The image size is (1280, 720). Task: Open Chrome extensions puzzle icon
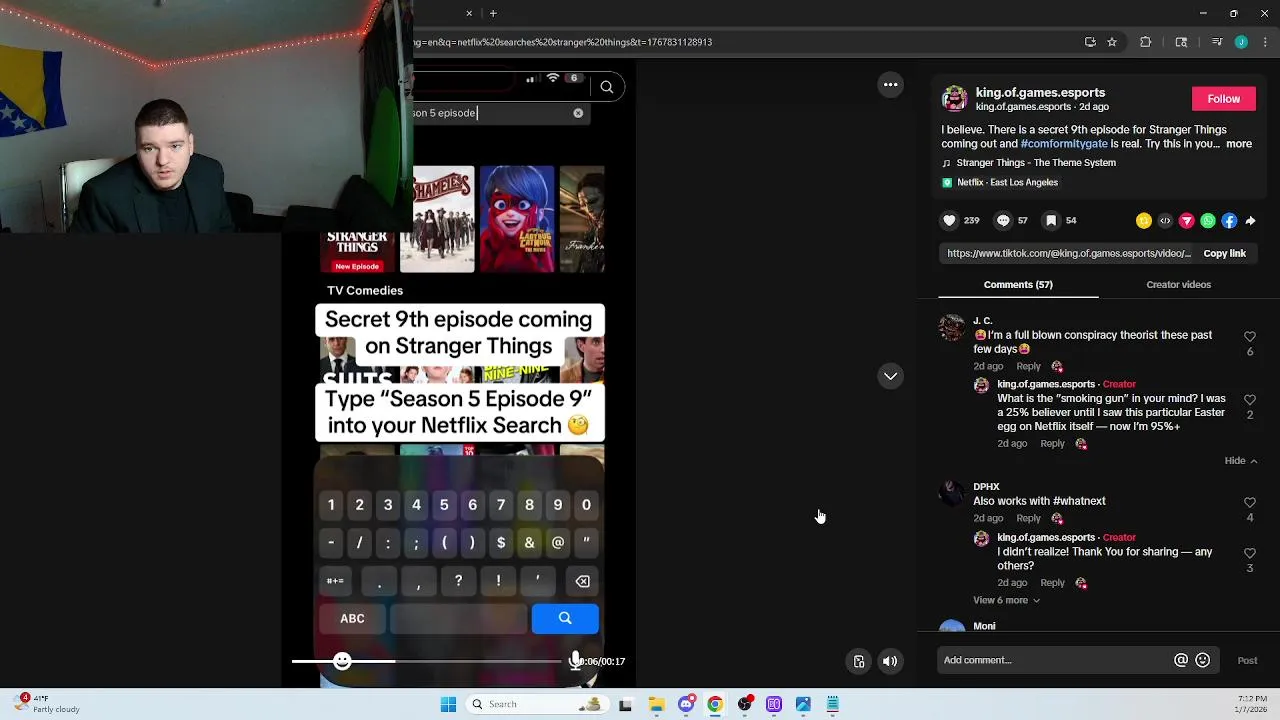tap(1146, 42)
